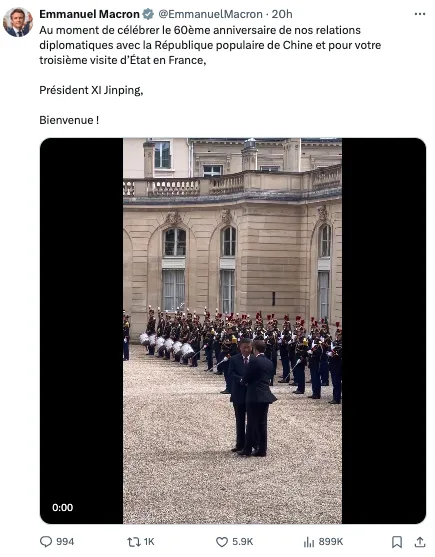Viewport: 435px width, 557px height.
Task: Click the retweet arrows icon
Action: 134,542
